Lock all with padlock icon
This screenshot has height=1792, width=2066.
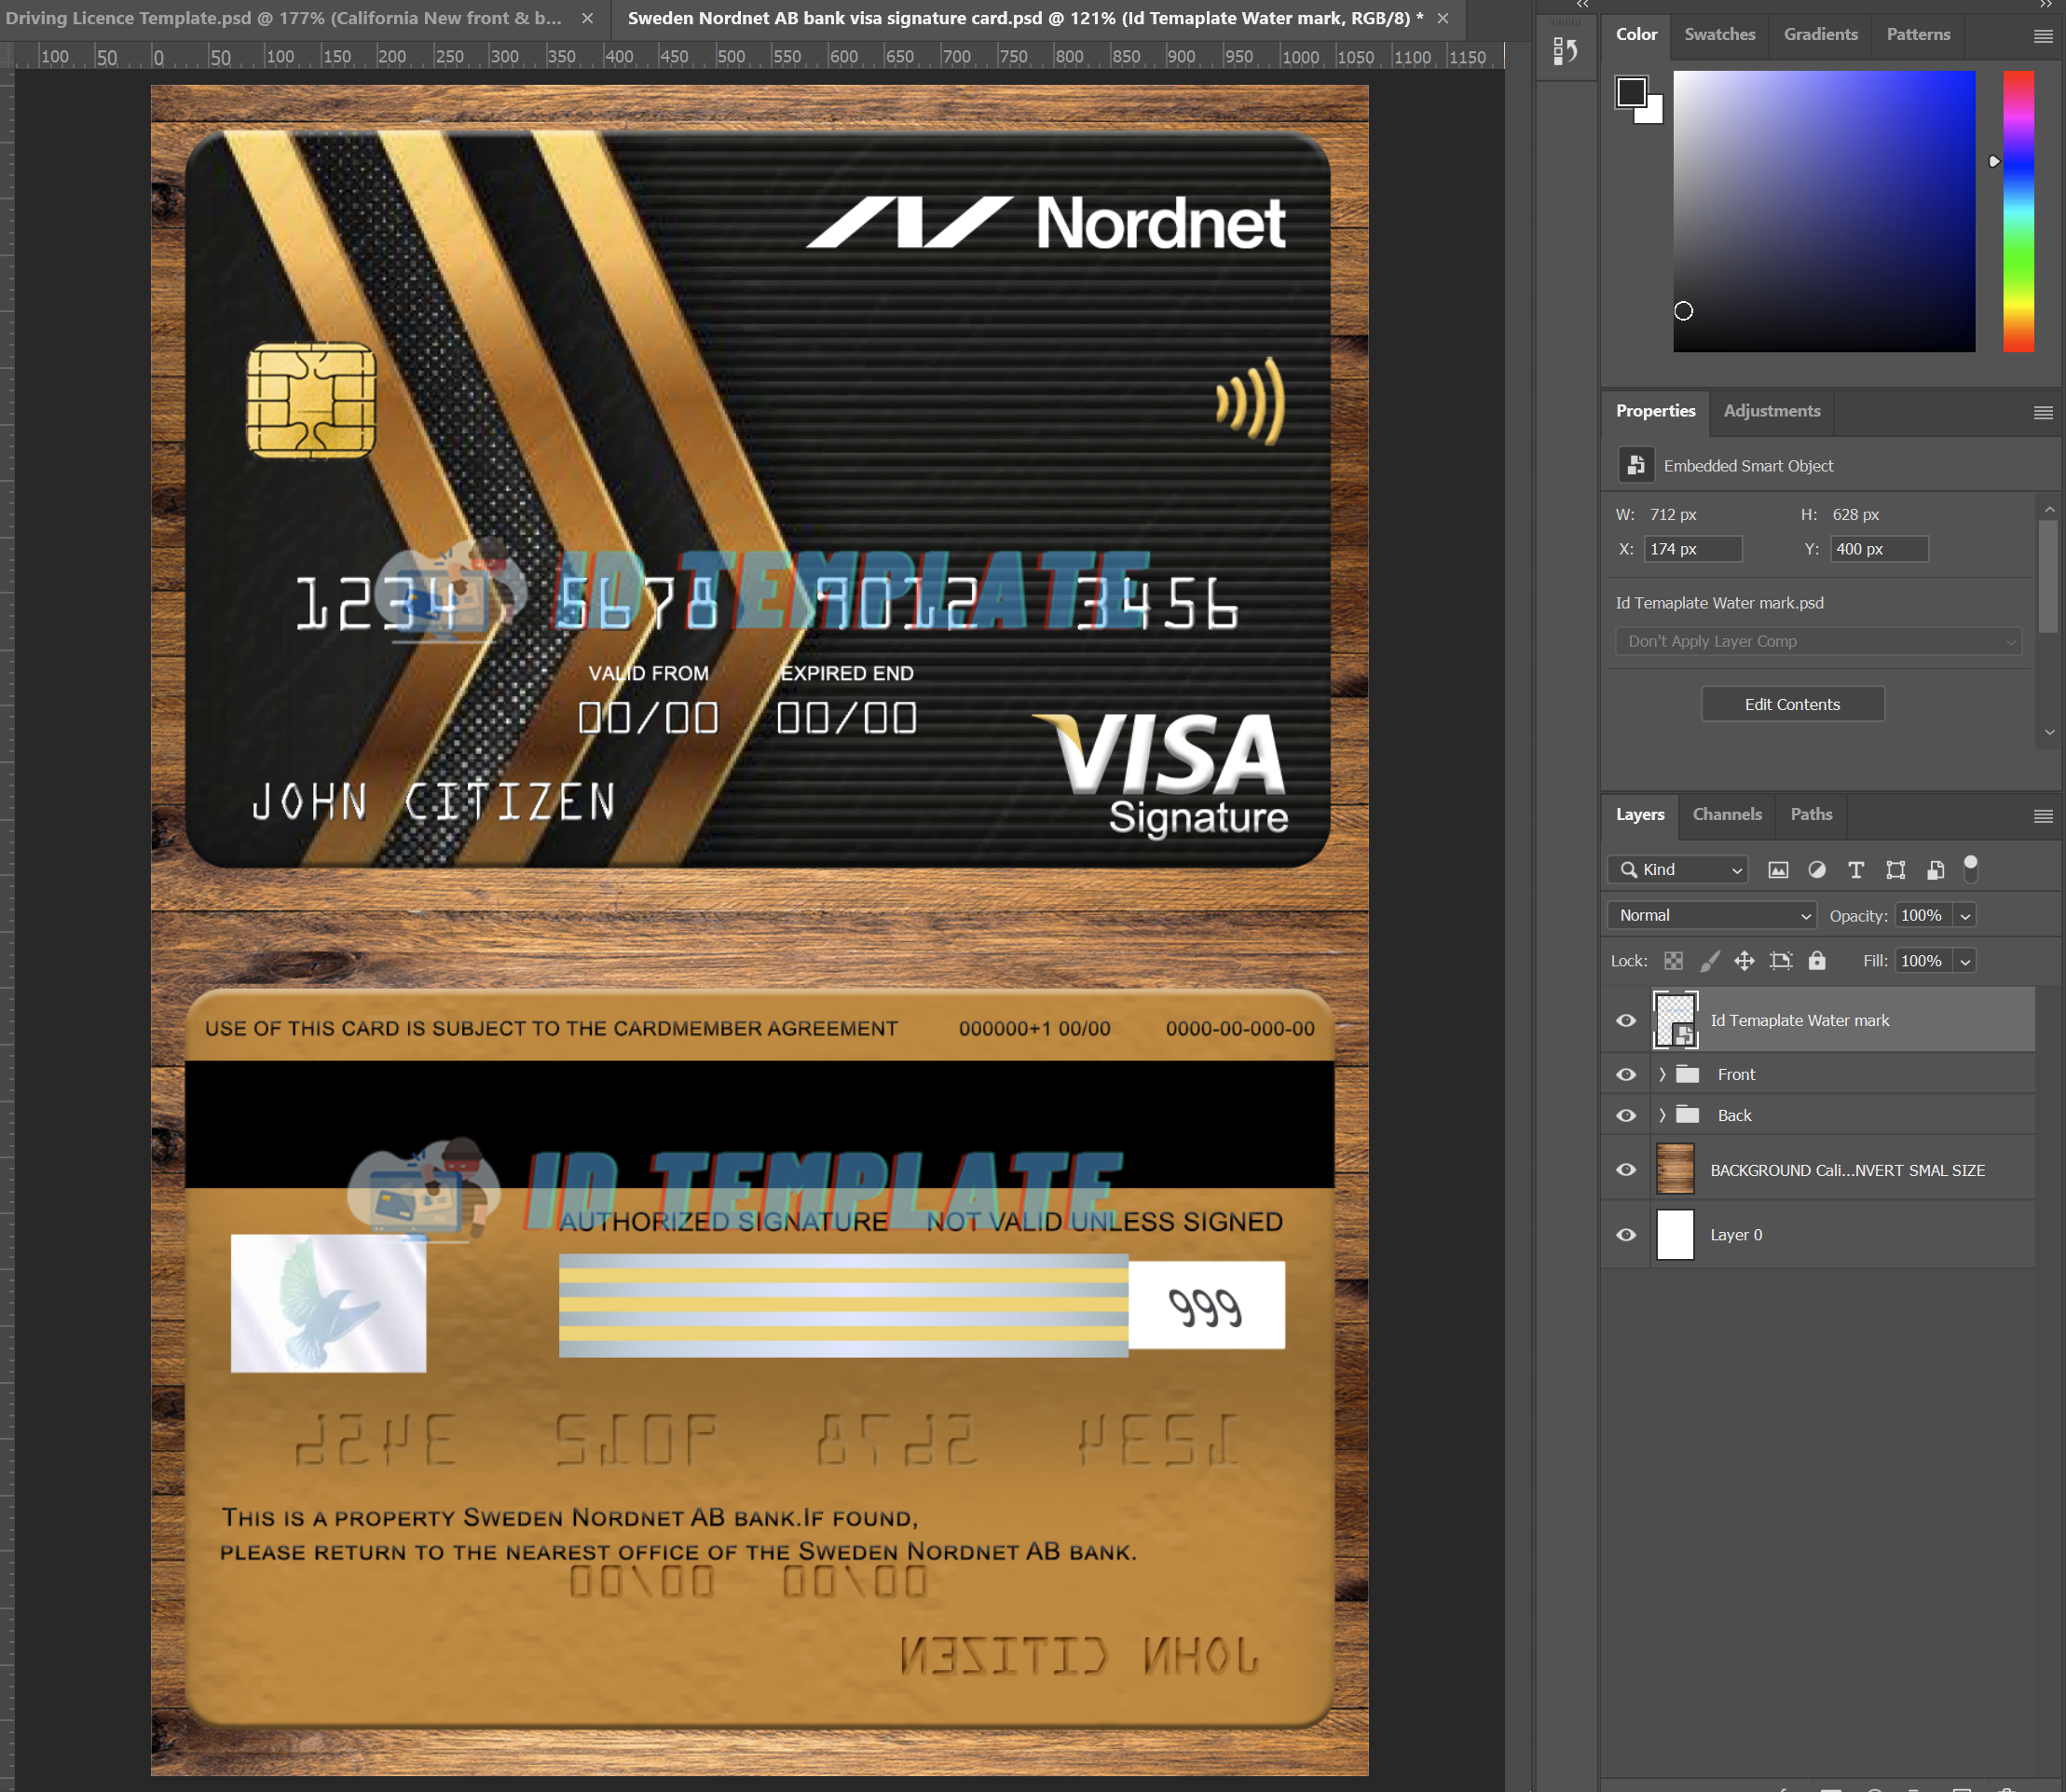tap(1817, 961)
